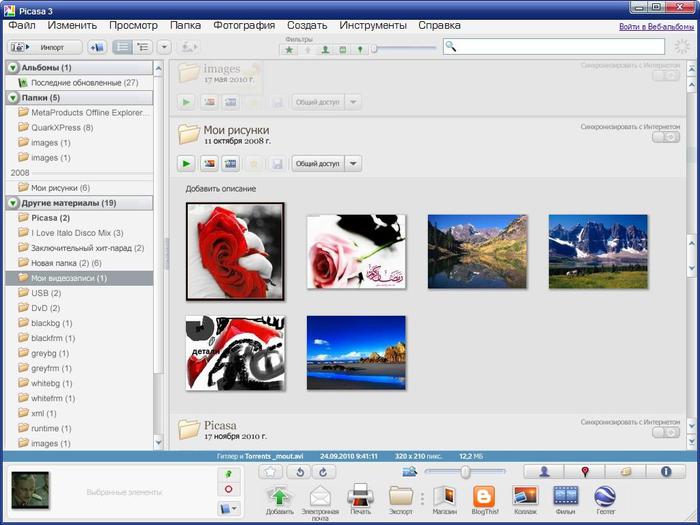This screenshot has height=525, width=700.
Task: Select the USB (2) folder
Action: point(79,293)
